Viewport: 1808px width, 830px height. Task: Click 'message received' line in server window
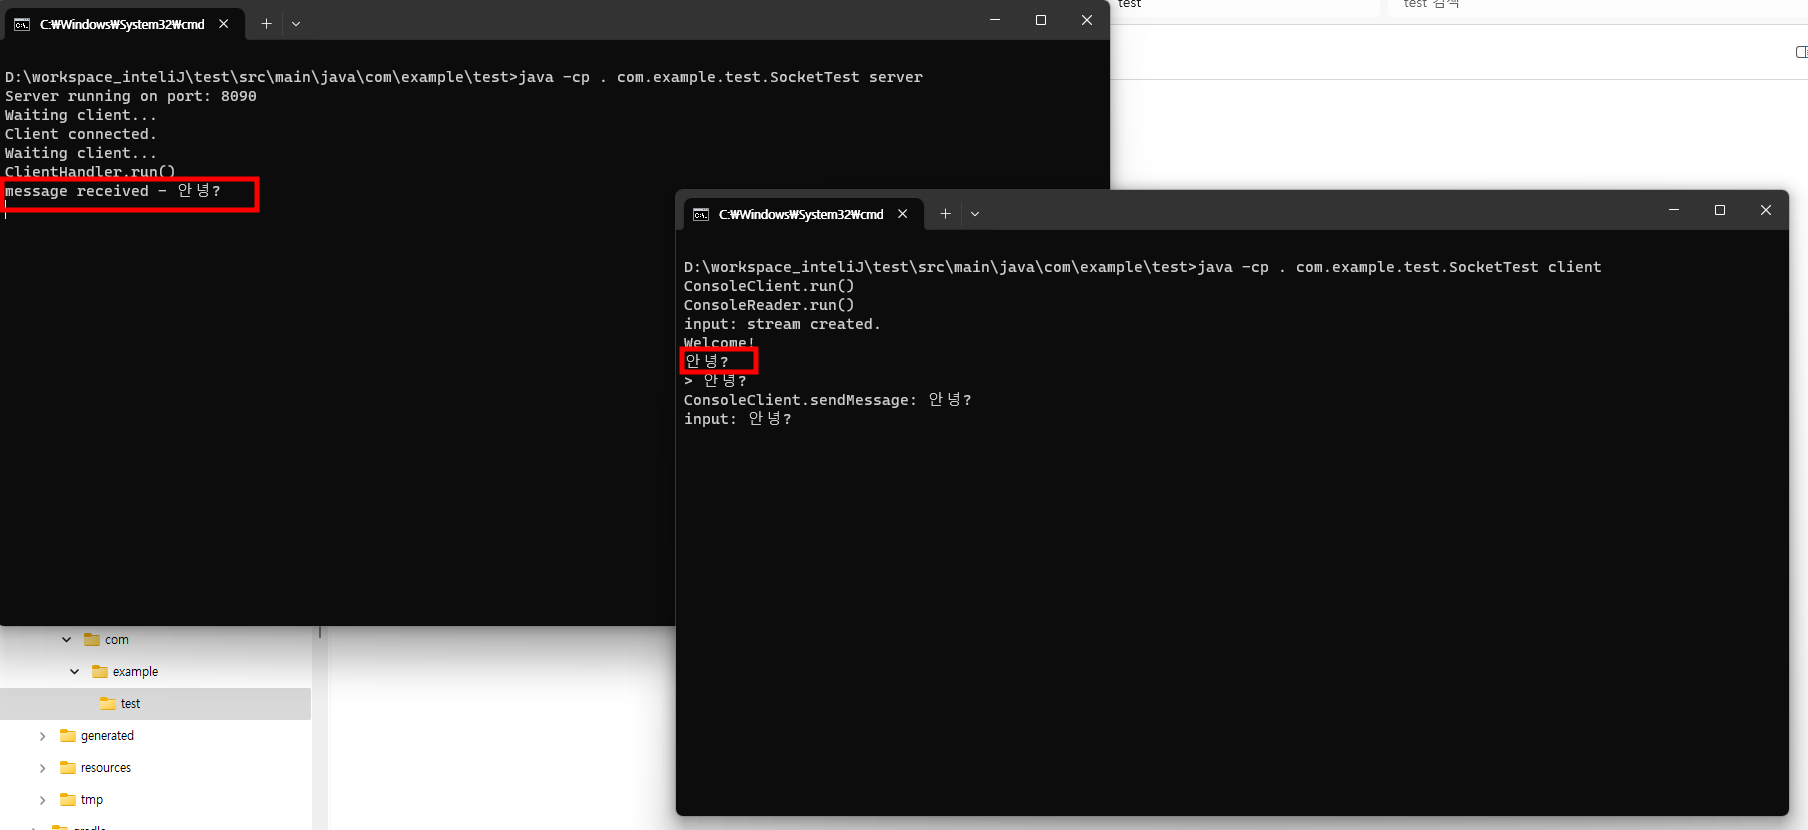112,191
